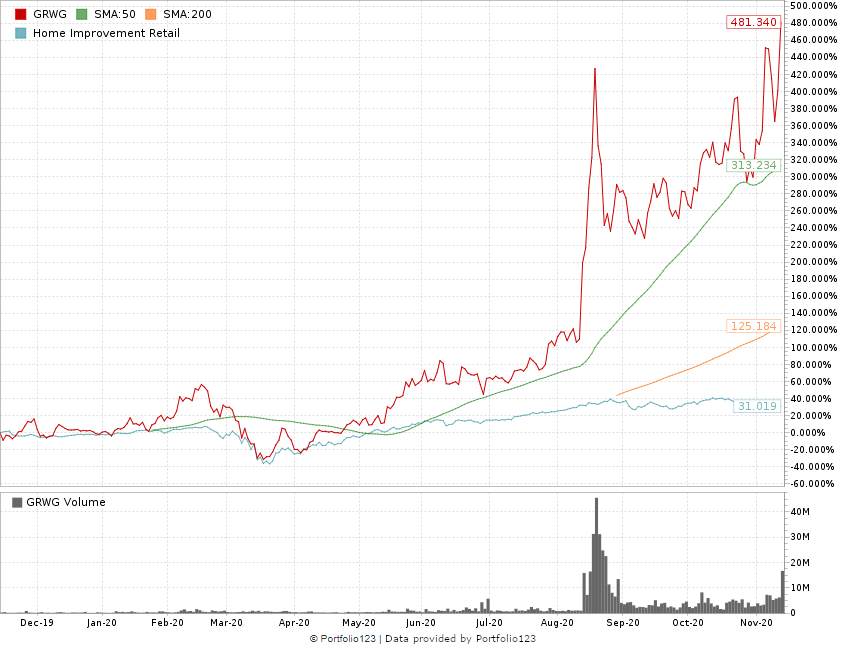The image size is (845, 650).
Task: Click the green 313.234 value label
Action: click(x=753, y=165)
